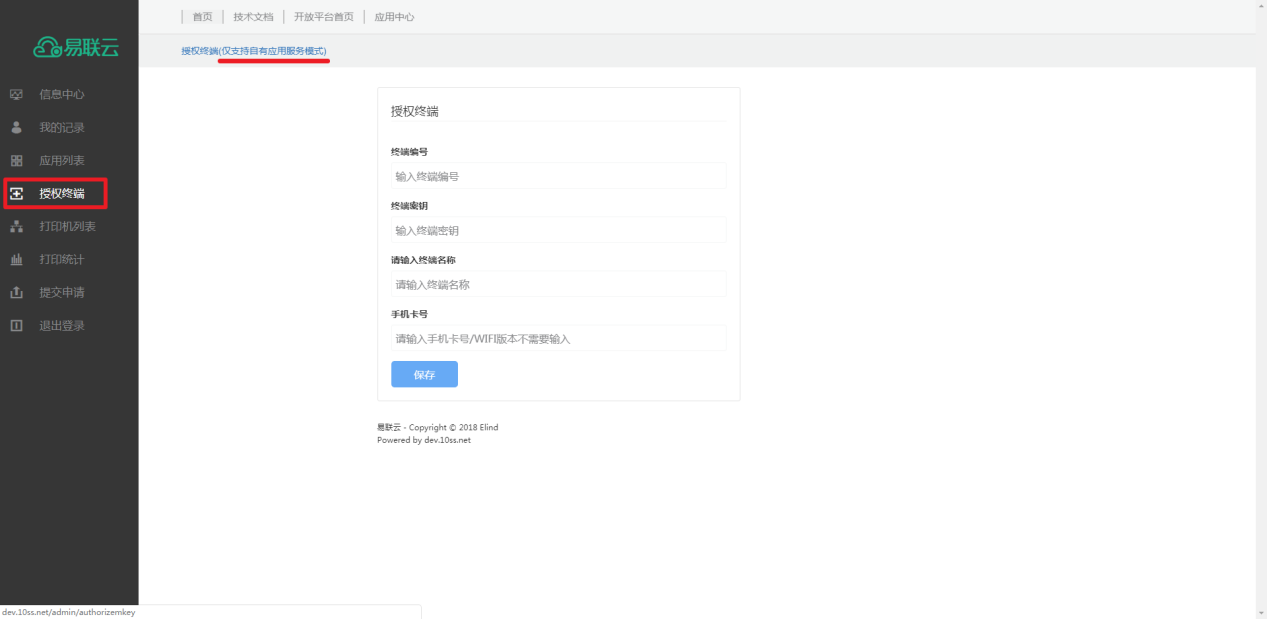Click the 应用列表 grid icon
The height and width of the screenshot is (619, 1267).
16,161
